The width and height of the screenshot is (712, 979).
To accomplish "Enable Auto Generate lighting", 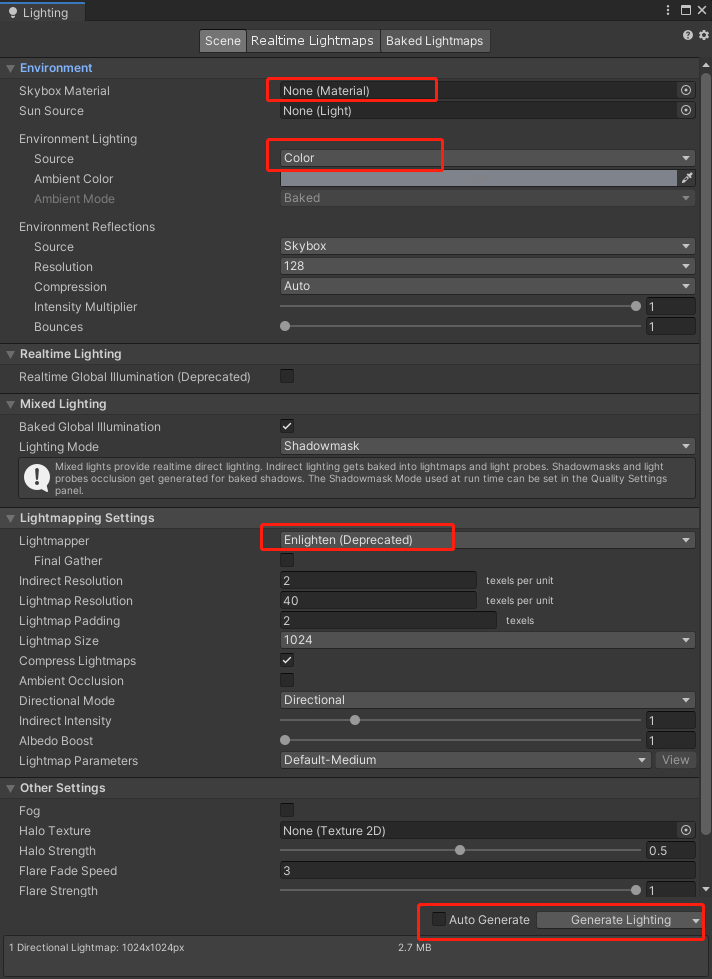I will click(438, 919).
